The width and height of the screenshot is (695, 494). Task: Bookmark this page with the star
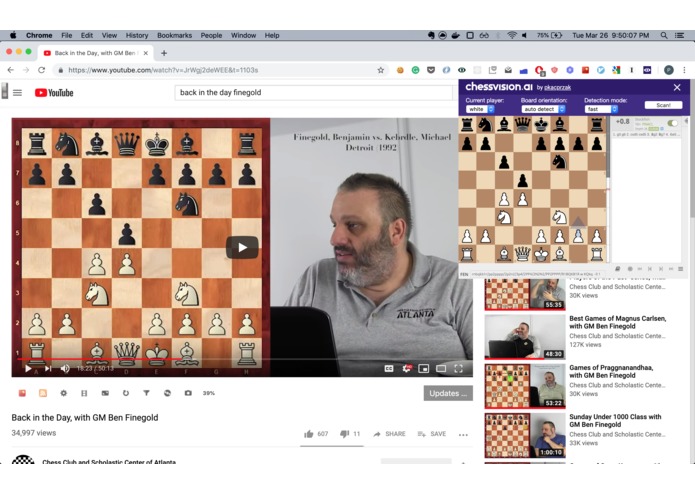[380, 70]
